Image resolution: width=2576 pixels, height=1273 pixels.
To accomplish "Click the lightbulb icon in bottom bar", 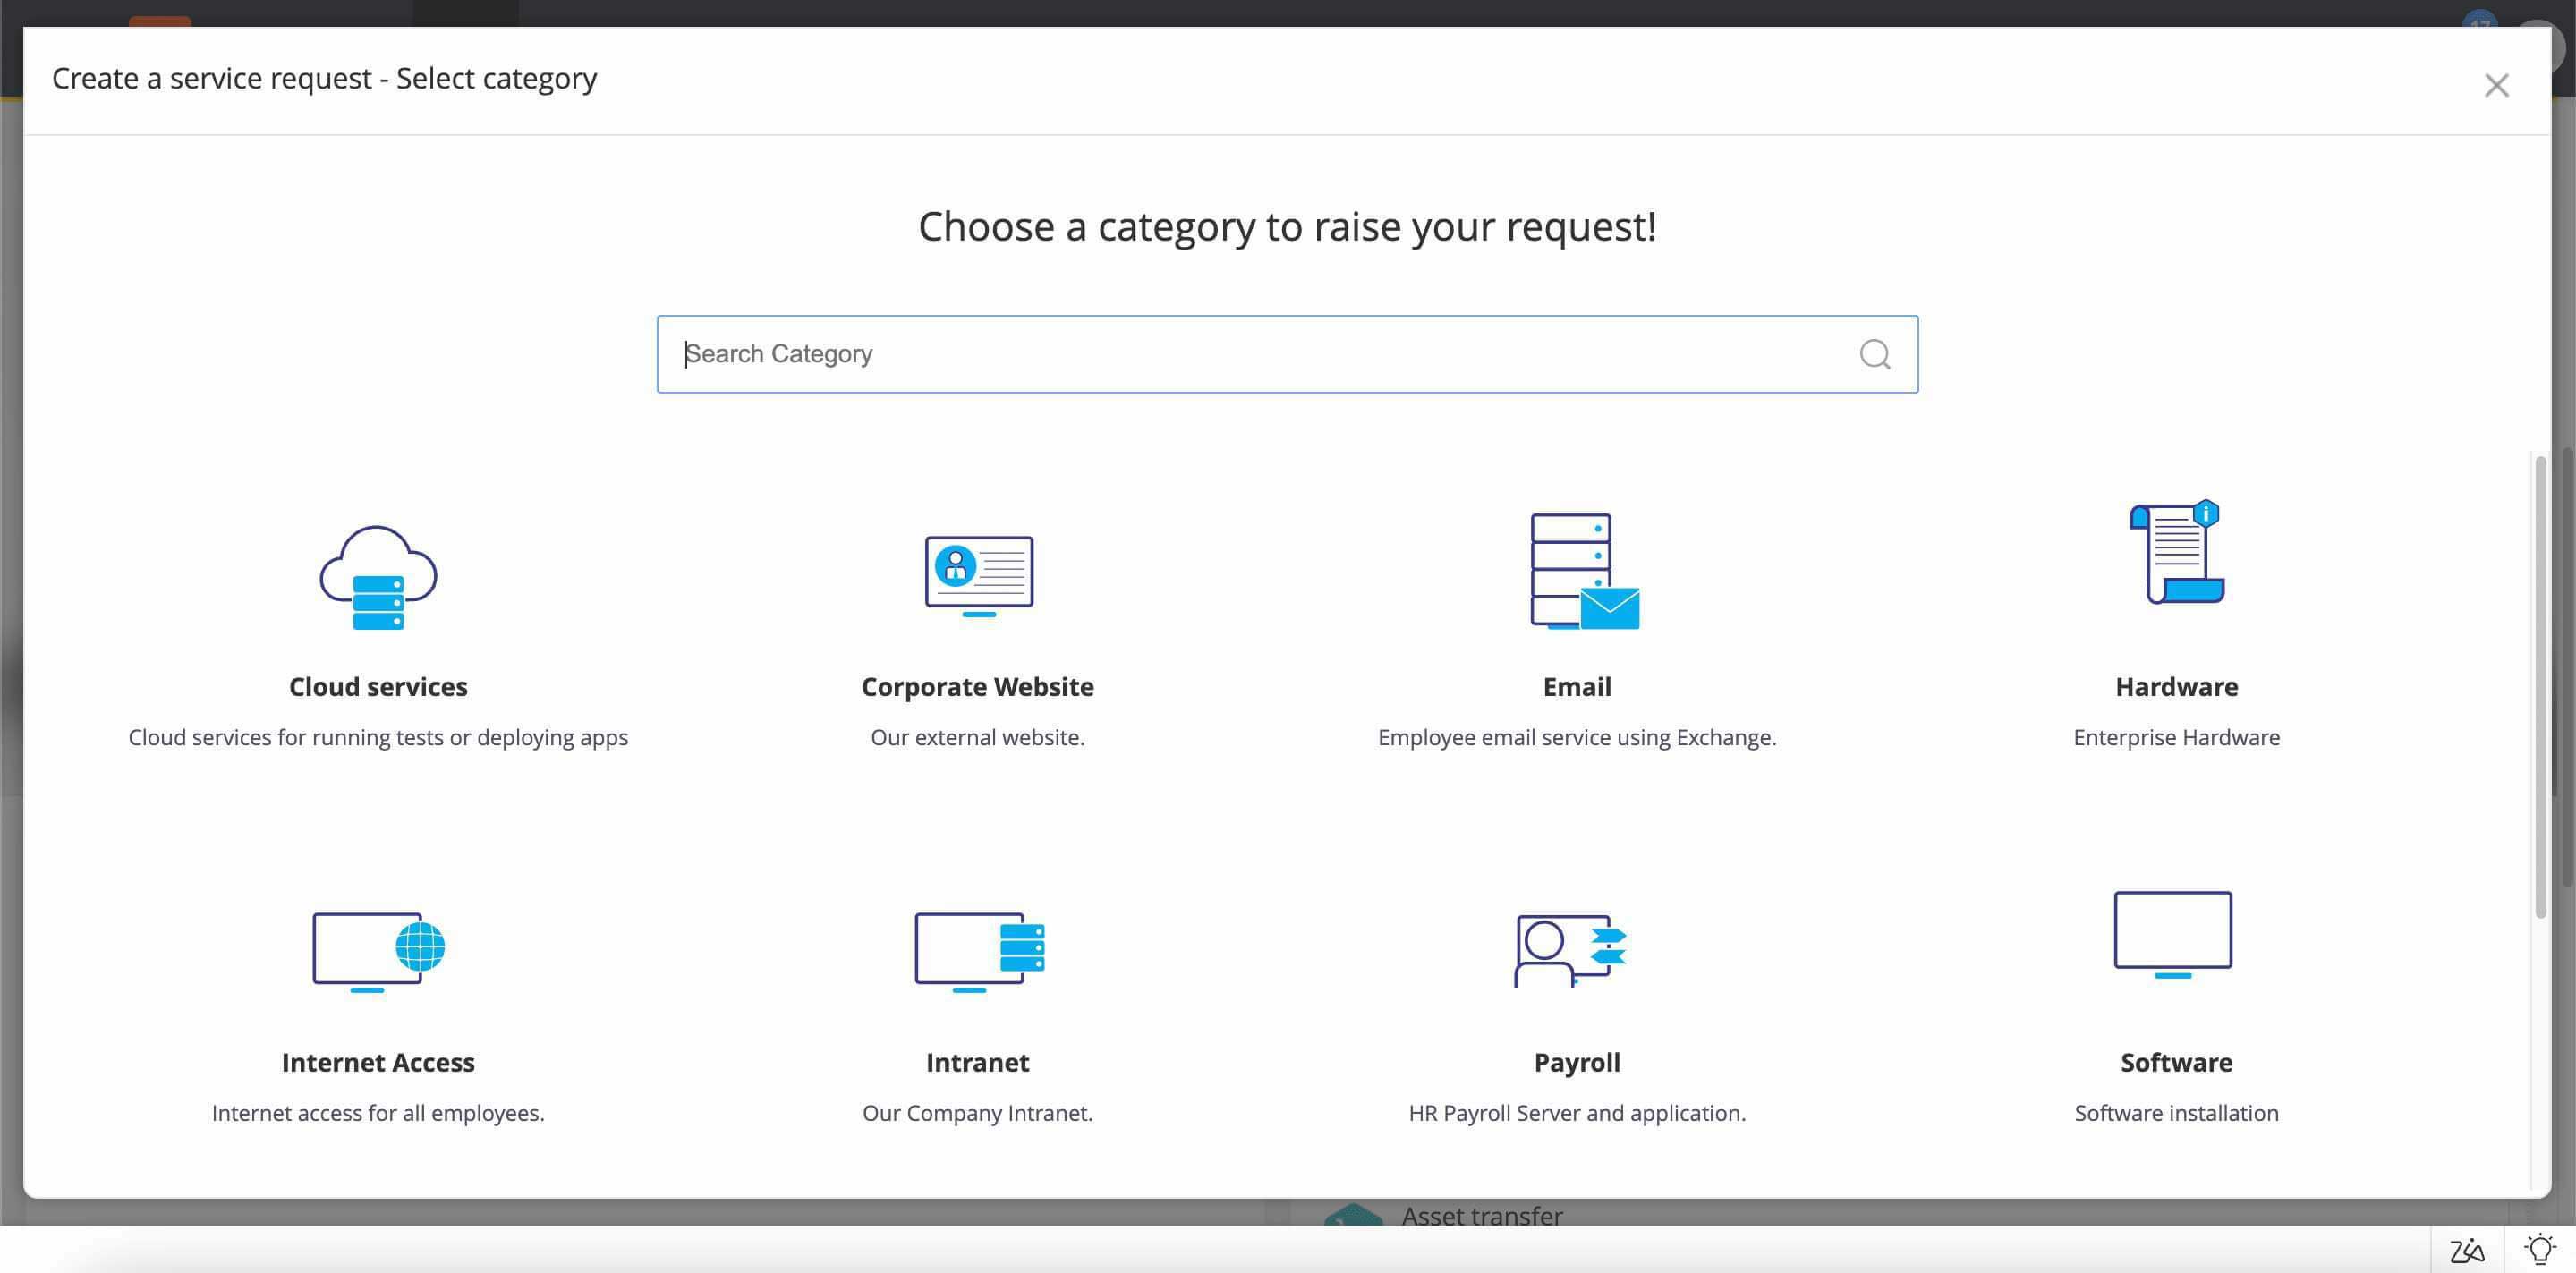I will point(2539,1249).
